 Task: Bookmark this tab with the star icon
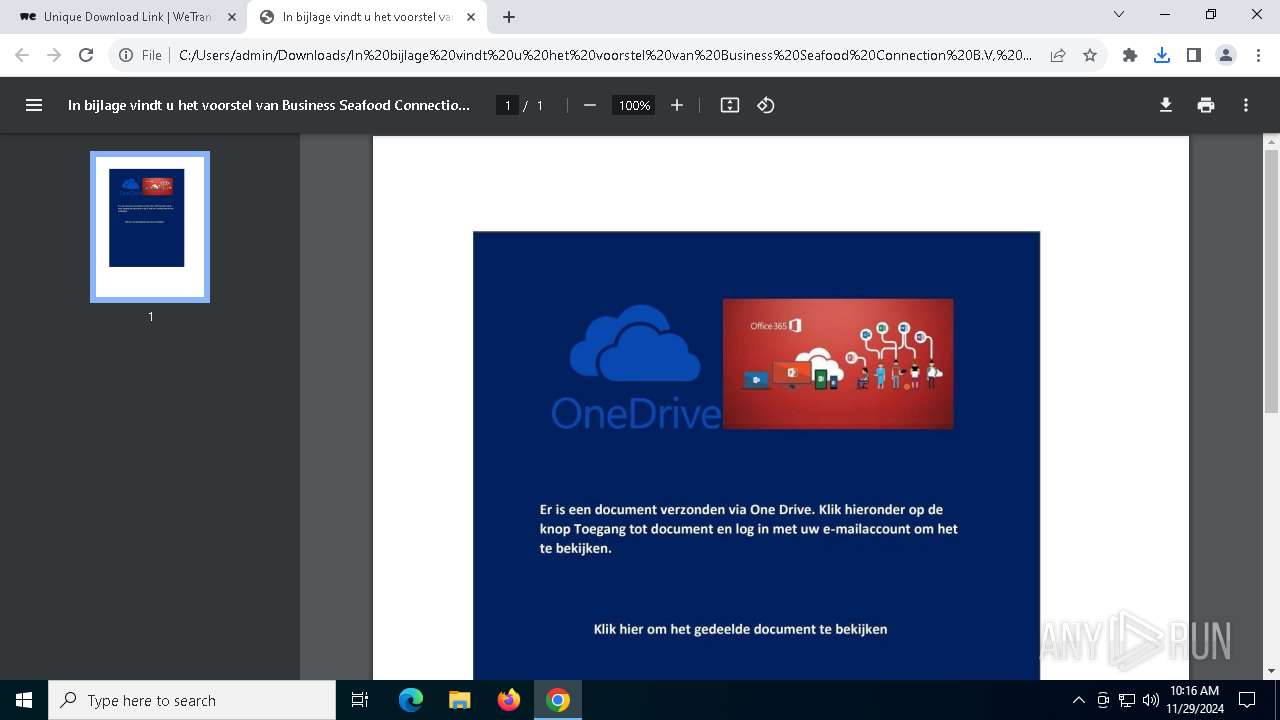1090,56
